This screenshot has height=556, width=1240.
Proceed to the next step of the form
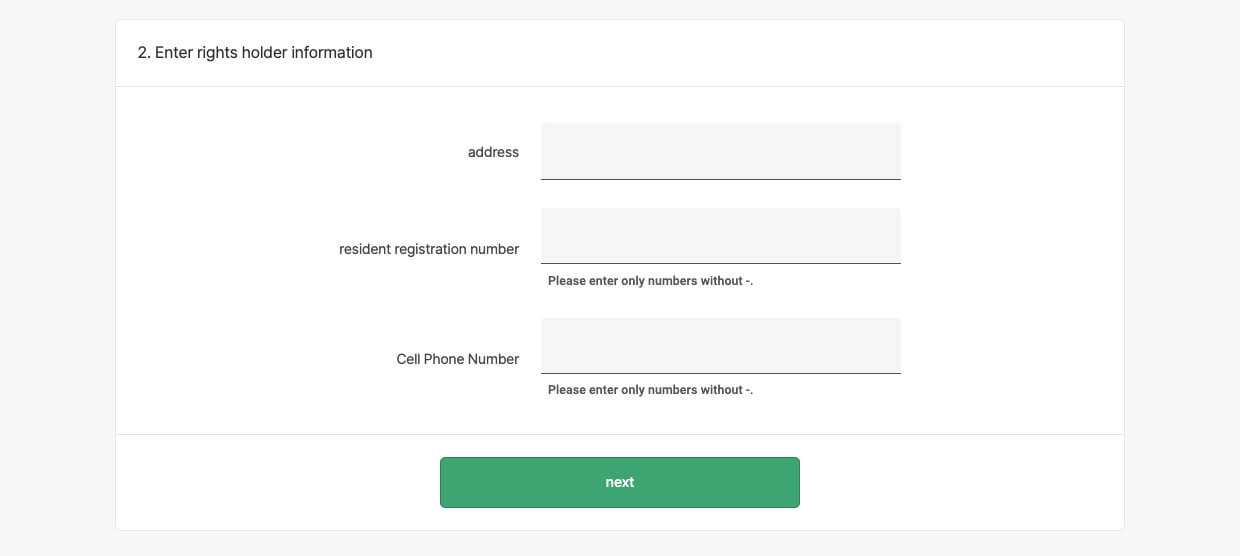[620, 482]
